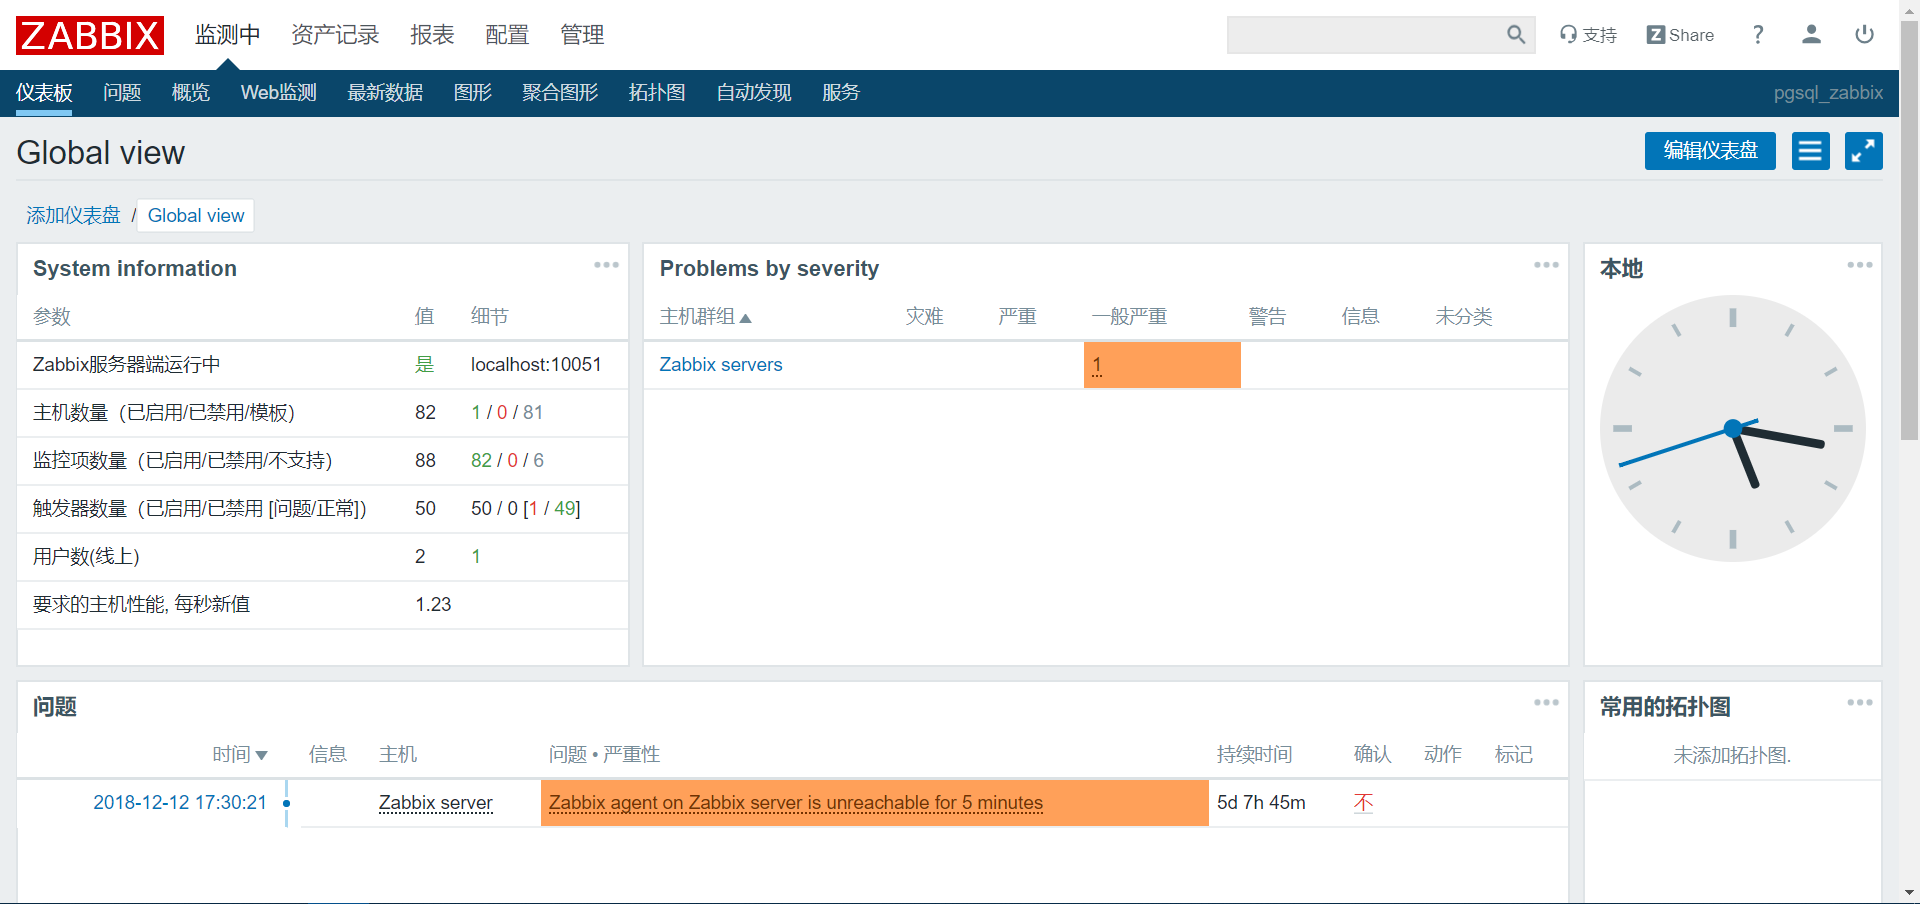The height and width of the screenshot is (904, 1920).
Task: Click the unacknowledged 不 link
Action: [x=1363, y=803]
